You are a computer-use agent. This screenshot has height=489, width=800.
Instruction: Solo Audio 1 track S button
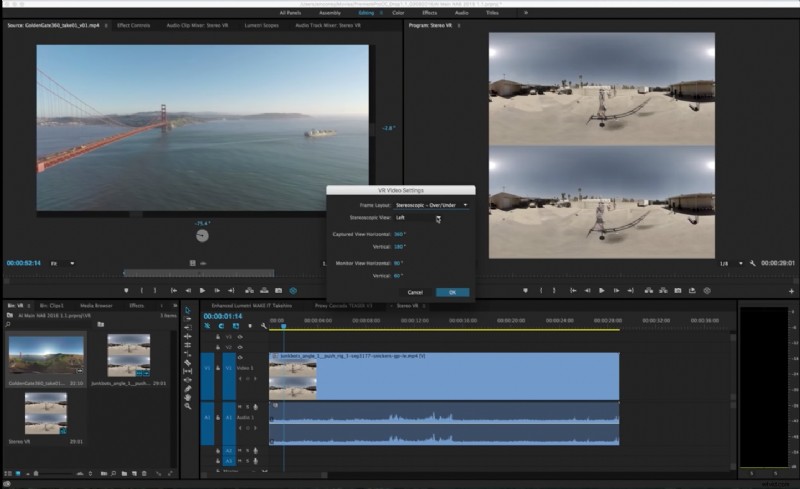(x=247, y=407)
